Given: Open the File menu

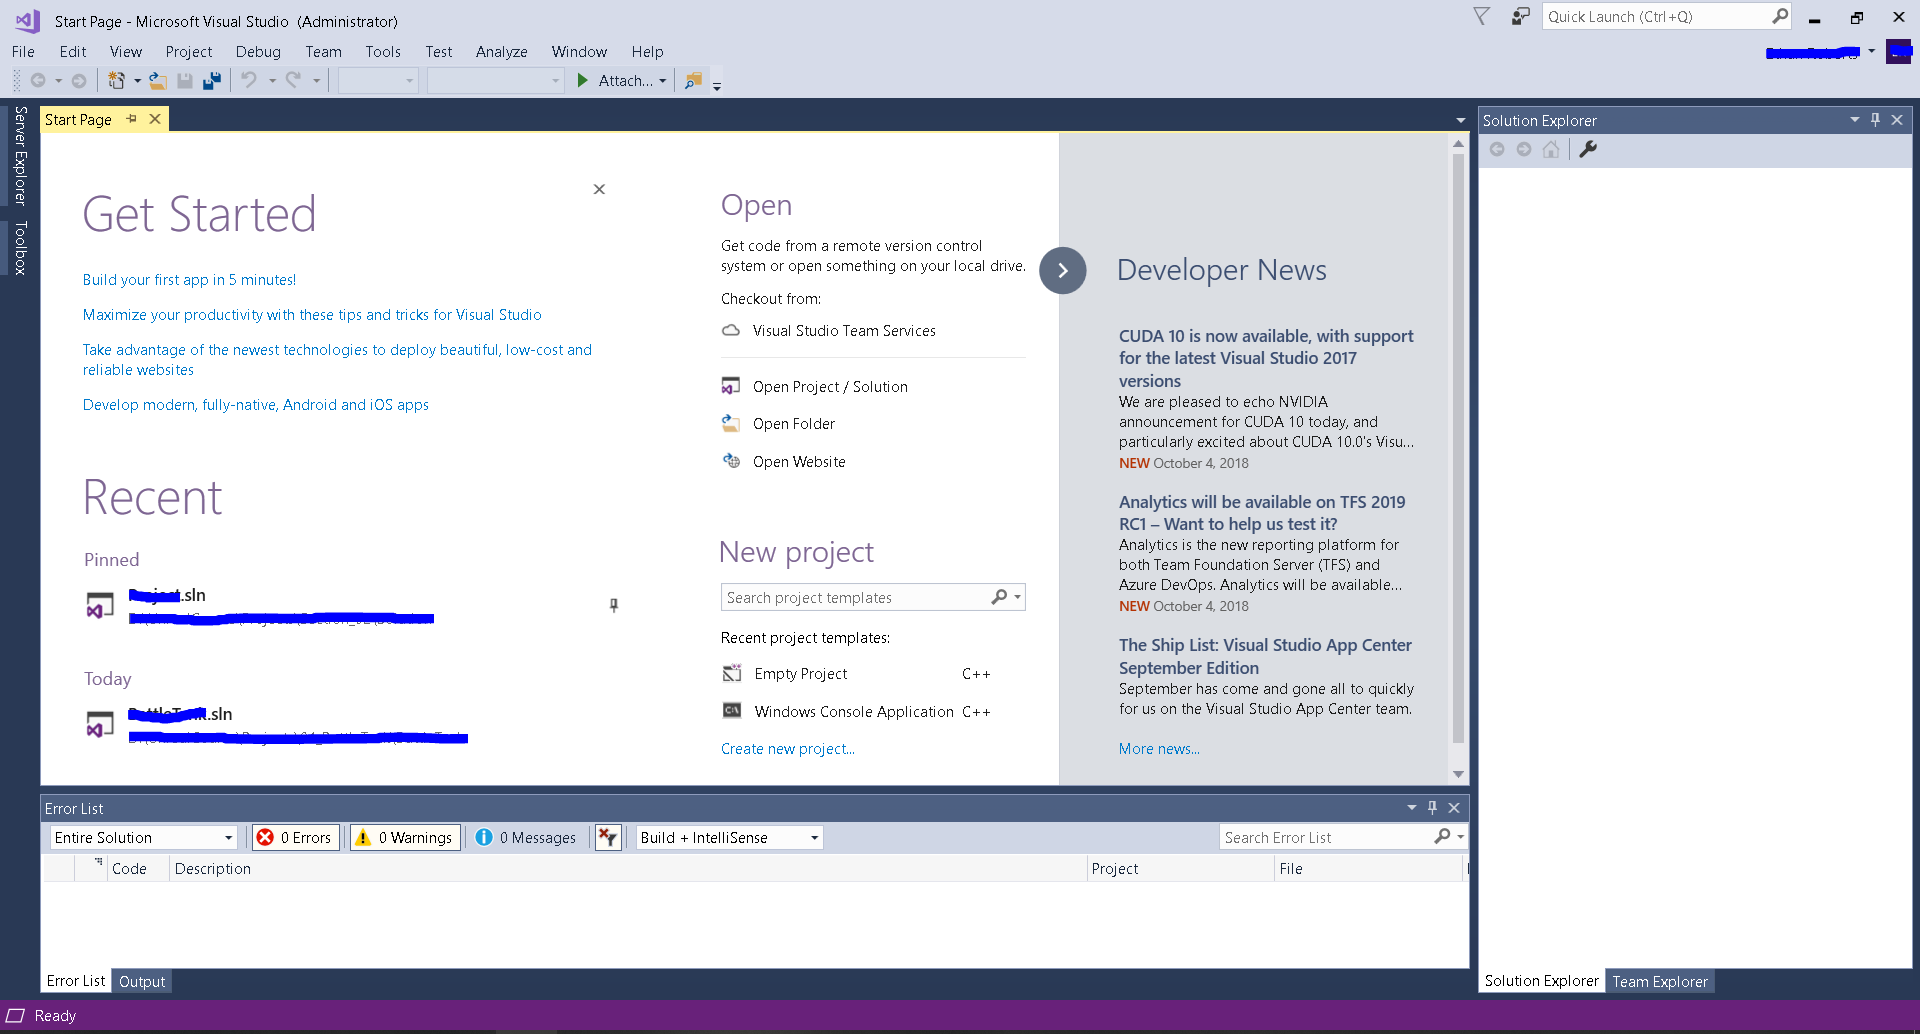Looking at the screenshot, I should pyautogui.click(x=23, y=52).
